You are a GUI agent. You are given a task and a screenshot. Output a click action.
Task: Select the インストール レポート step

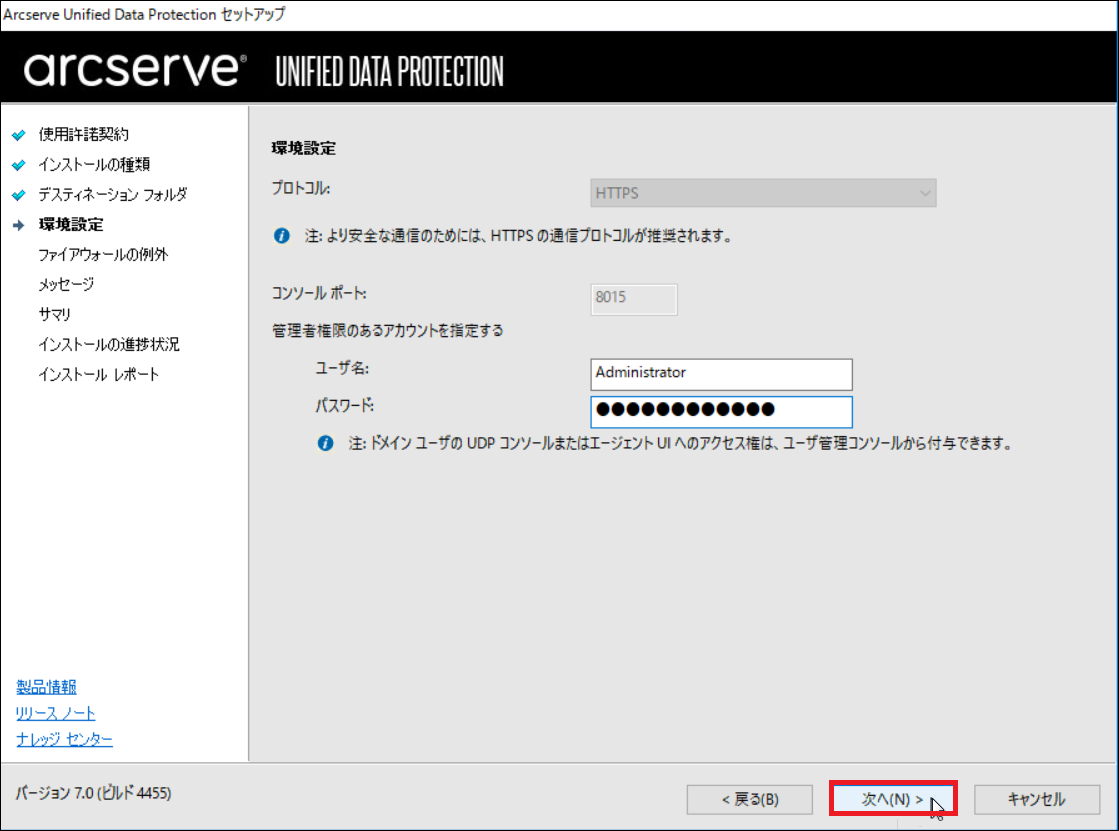[x=98, y=374]
